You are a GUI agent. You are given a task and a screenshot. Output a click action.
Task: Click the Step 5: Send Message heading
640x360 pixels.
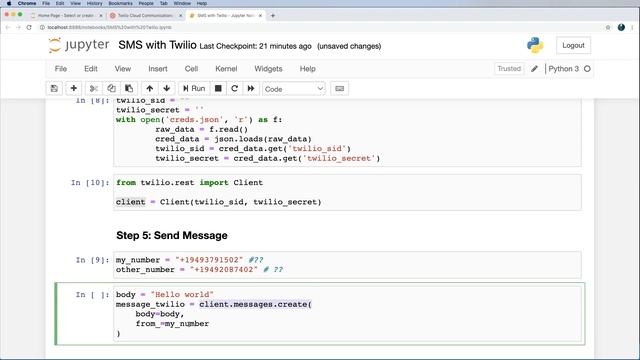pos(172,236)
